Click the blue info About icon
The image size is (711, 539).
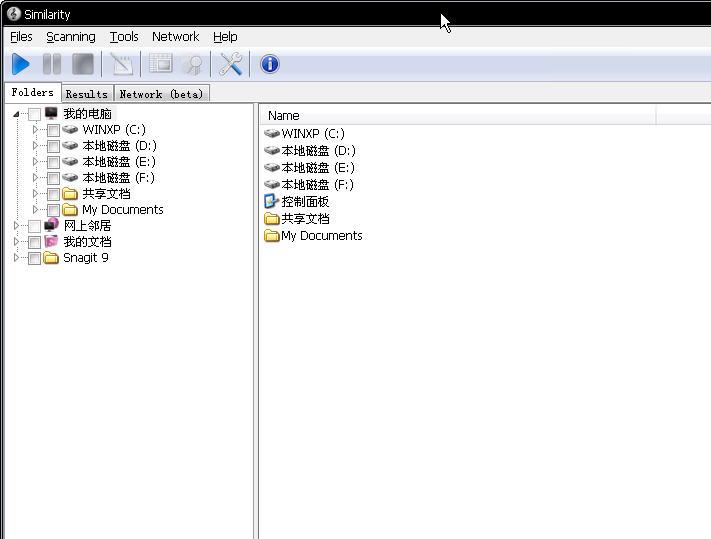click(269, 65)
